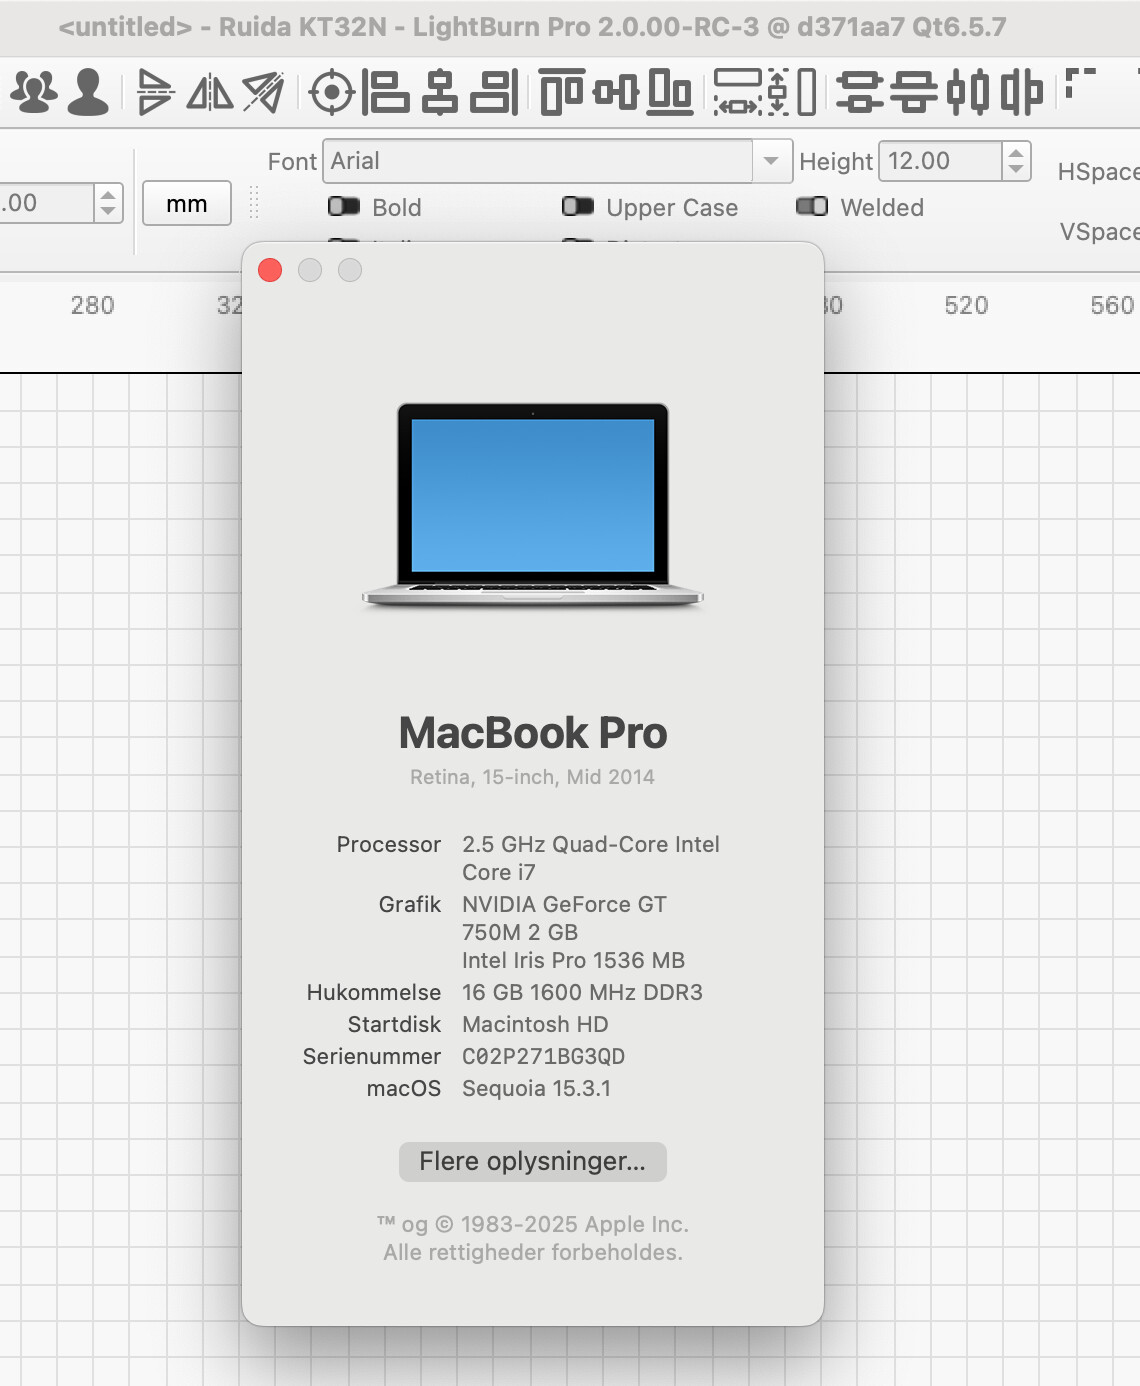Click the MacBook Pro laptop image
Screen dimensions: 1140x1386
(533, 505)
